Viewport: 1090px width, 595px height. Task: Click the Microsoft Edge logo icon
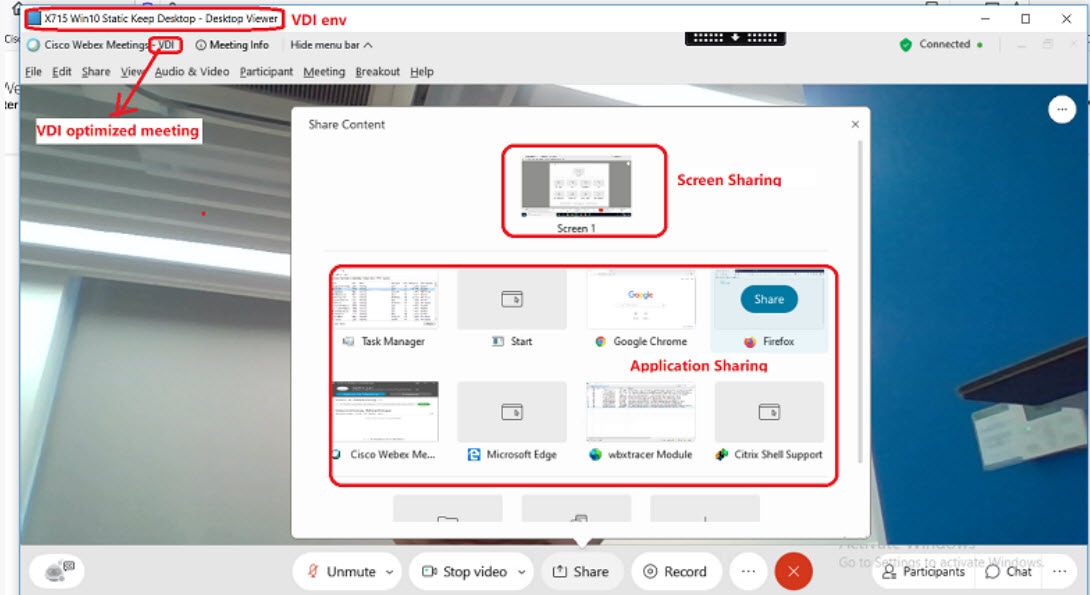click(x=474, y=455)
